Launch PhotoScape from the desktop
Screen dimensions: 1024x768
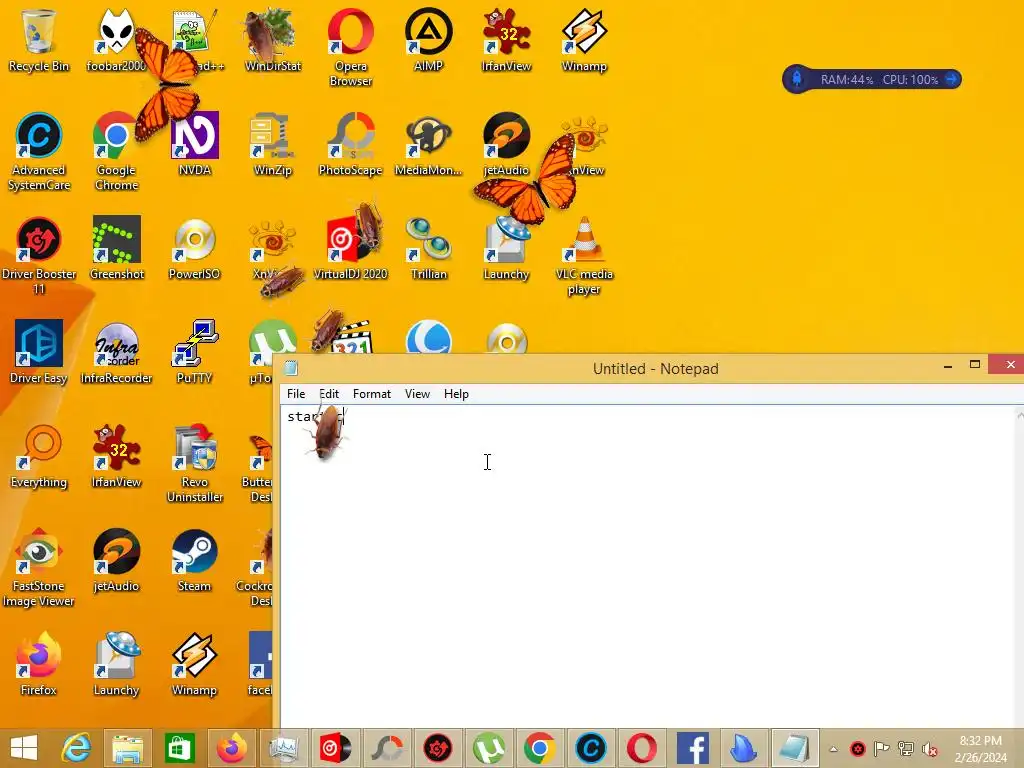pyautogui.click(x=351, y=144)
